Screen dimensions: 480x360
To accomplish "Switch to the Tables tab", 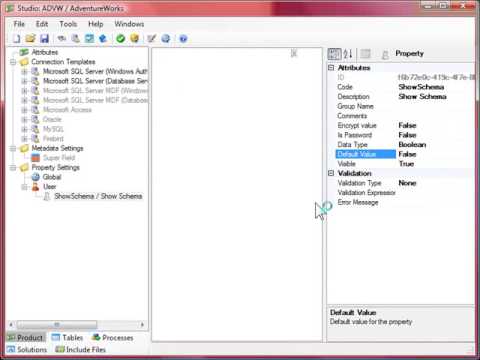I will coord(68,338).
